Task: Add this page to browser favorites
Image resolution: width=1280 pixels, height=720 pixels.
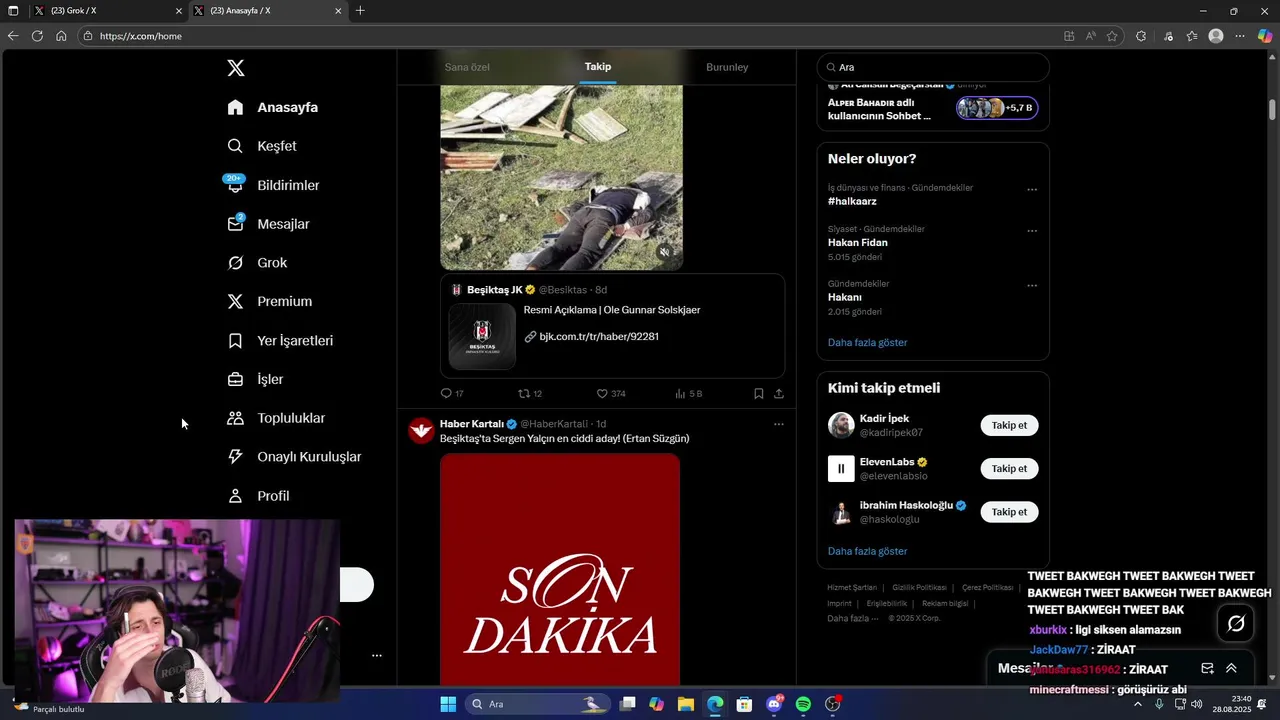Action: pos(1112,36)
